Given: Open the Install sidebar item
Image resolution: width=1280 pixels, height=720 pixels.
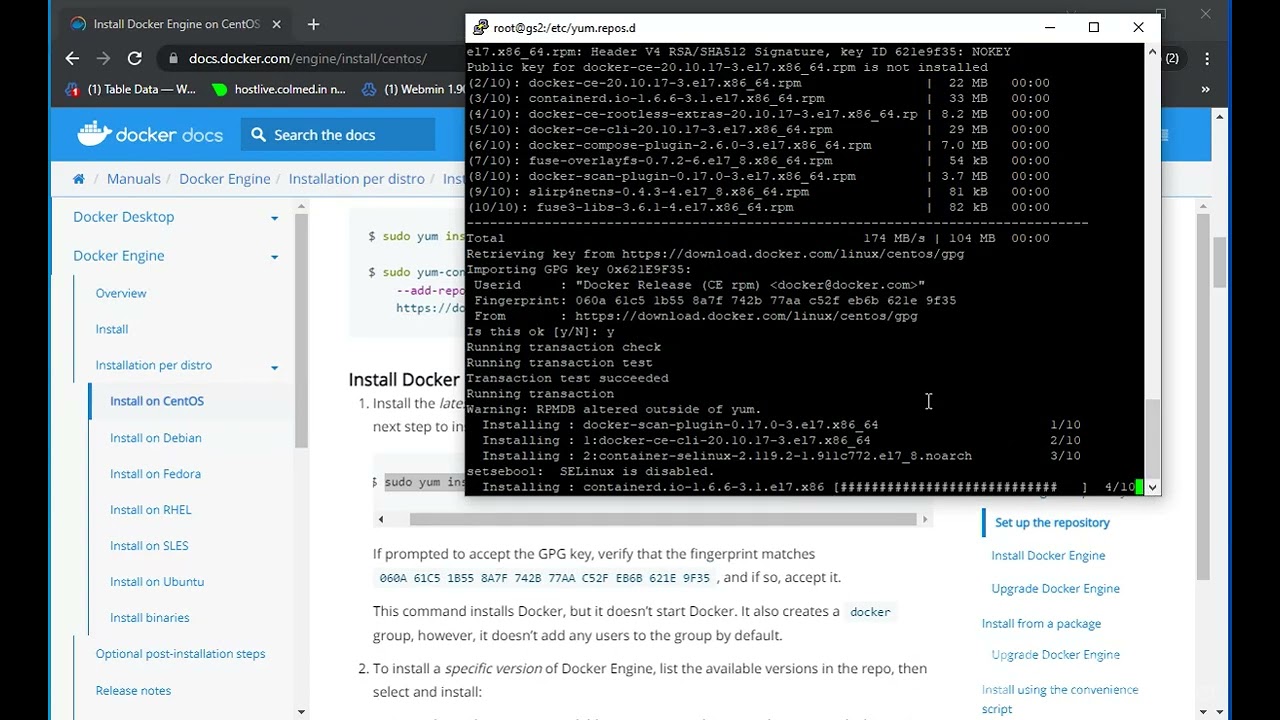Looking at the screenshot, I should (112, 329).
